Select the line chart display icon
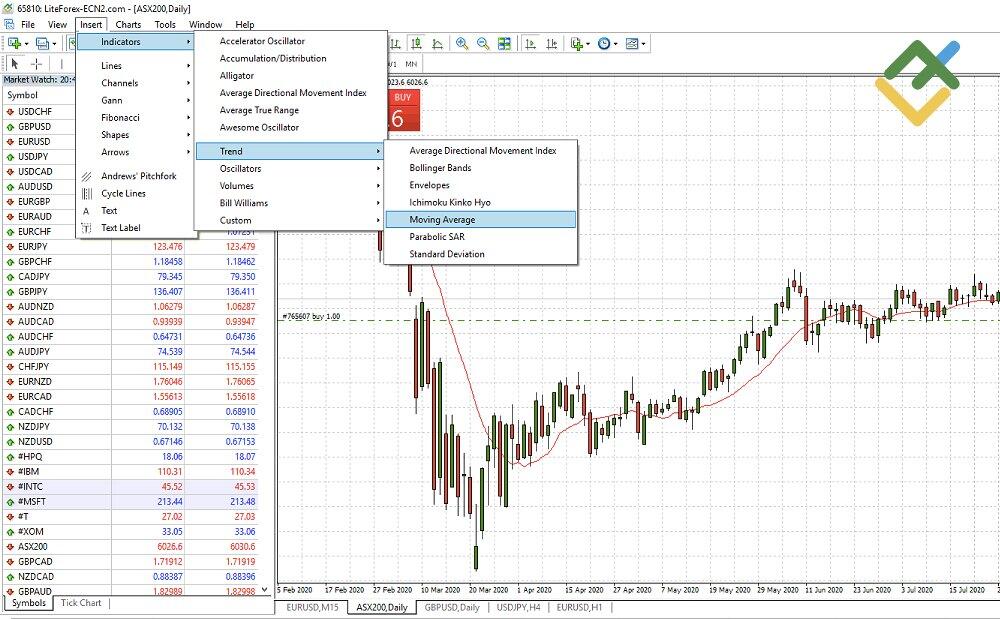The image size is (1000, 619). (x=437, y=44)
